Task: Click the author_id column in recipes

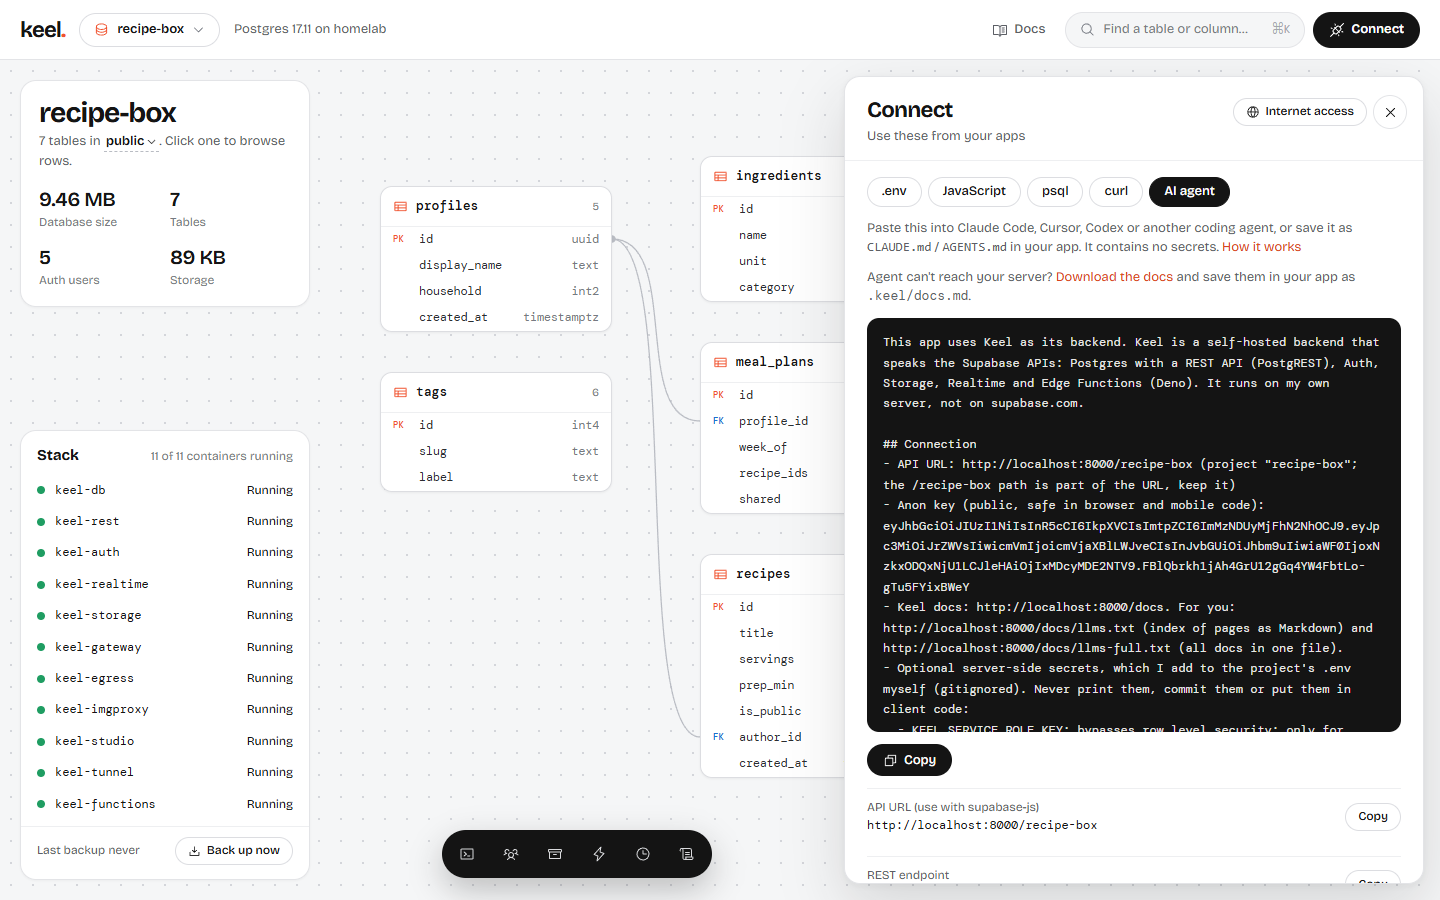Action: pos(773,737)
